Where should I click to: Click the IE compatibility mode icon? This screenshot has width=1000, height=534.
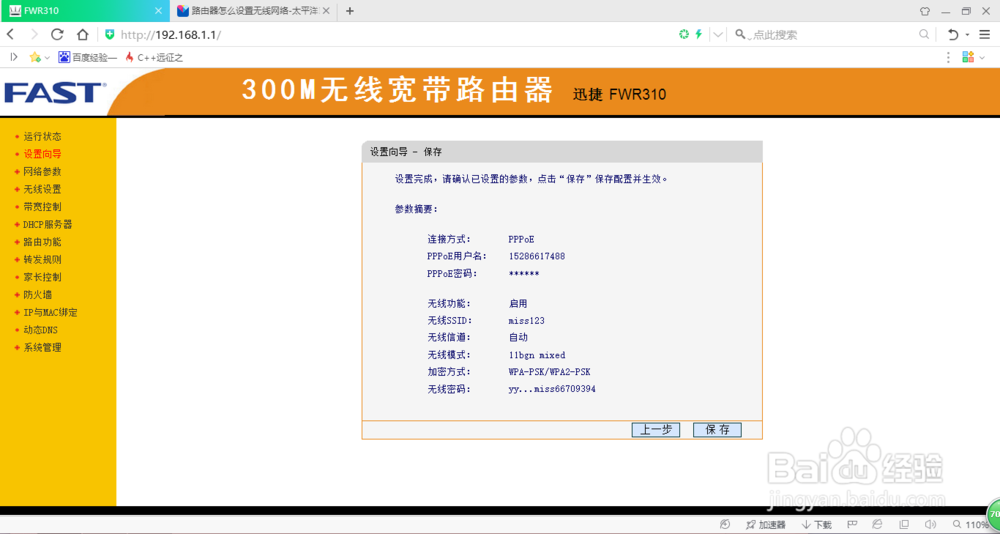click(x=878, y=524)
